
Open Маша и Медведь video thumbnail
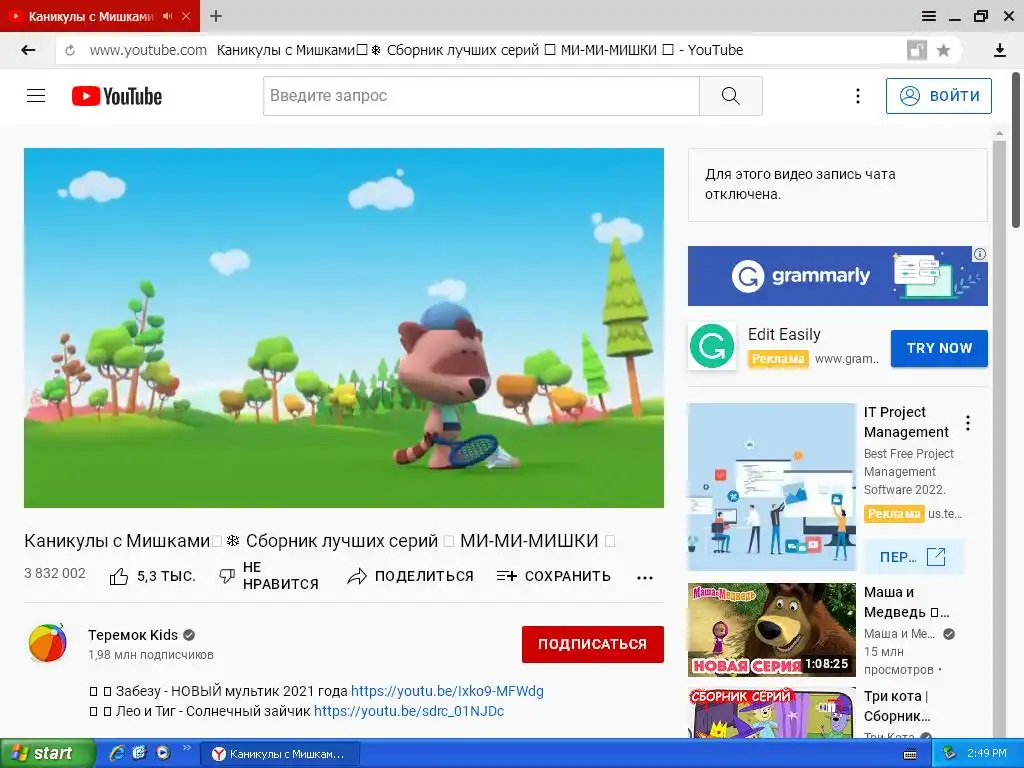pos(771,630)
